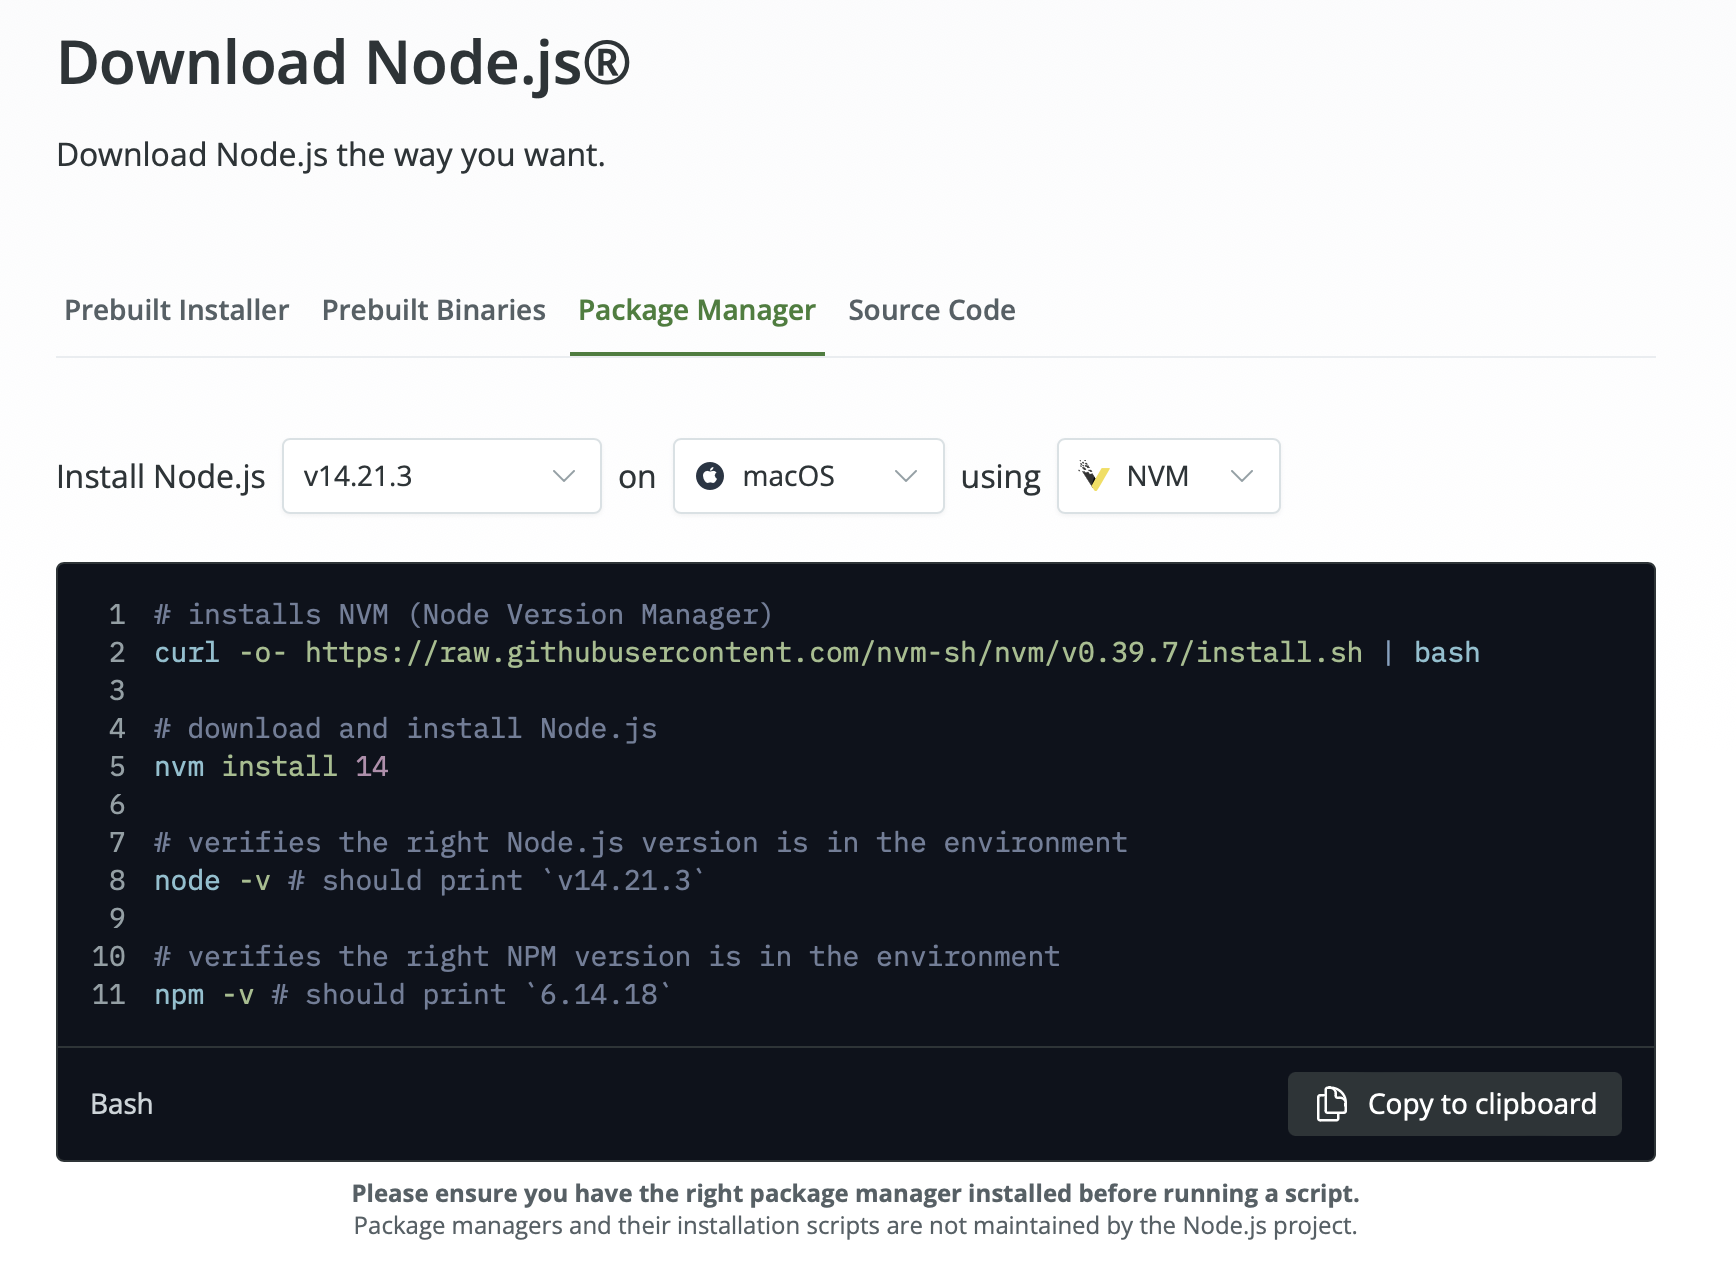This screenshot has height=1262, width=1736.
Task: Click the 'nvm install 14' command line
Action: [271, 767]
